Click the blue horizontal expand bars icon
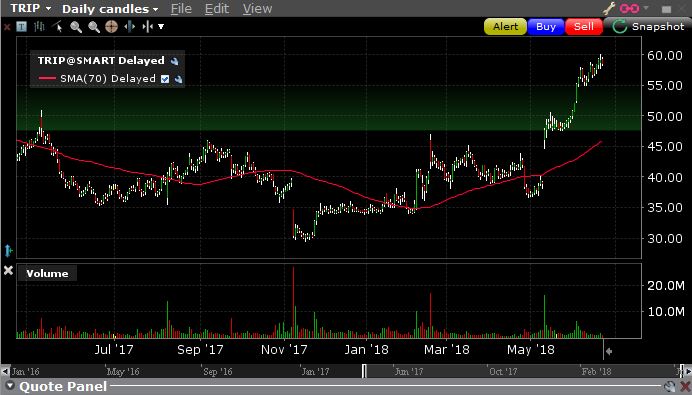This screenshot has height=395, width=692. [129, 27]
